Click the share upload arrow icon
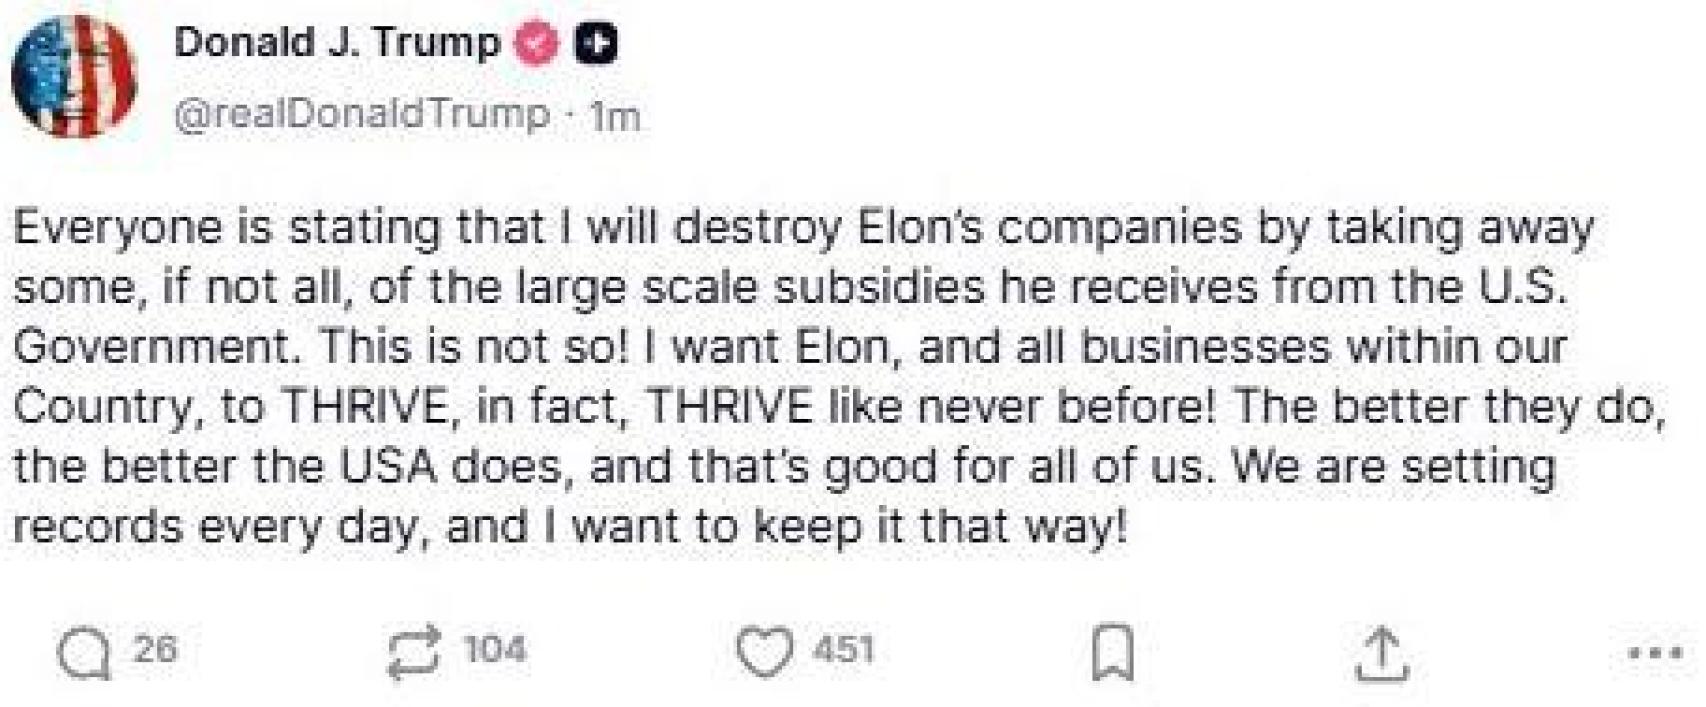This screenshot has height=707, width=1706. [x=1381, y=655]
